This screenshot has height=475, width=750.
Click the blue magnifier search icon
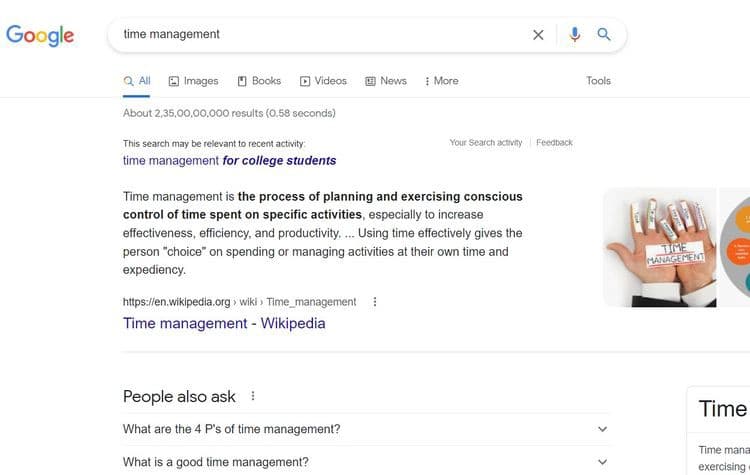[x=604, y=35]
